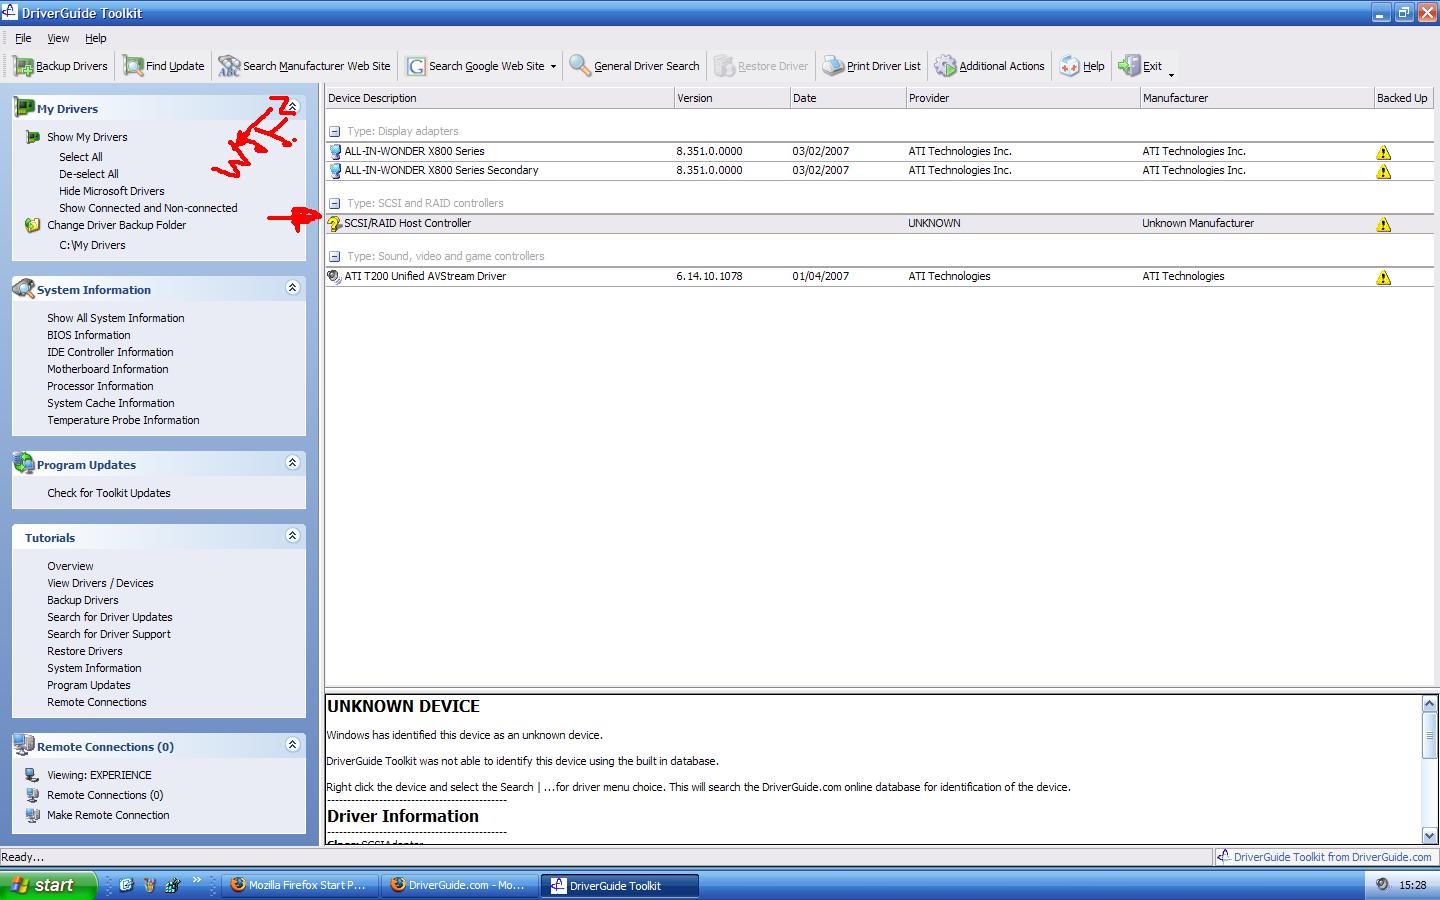The width and height of the screenshot is (1440, 900).
Task: Open toolbar options overflow arrow after Exit
Action: click(1171, 74)
